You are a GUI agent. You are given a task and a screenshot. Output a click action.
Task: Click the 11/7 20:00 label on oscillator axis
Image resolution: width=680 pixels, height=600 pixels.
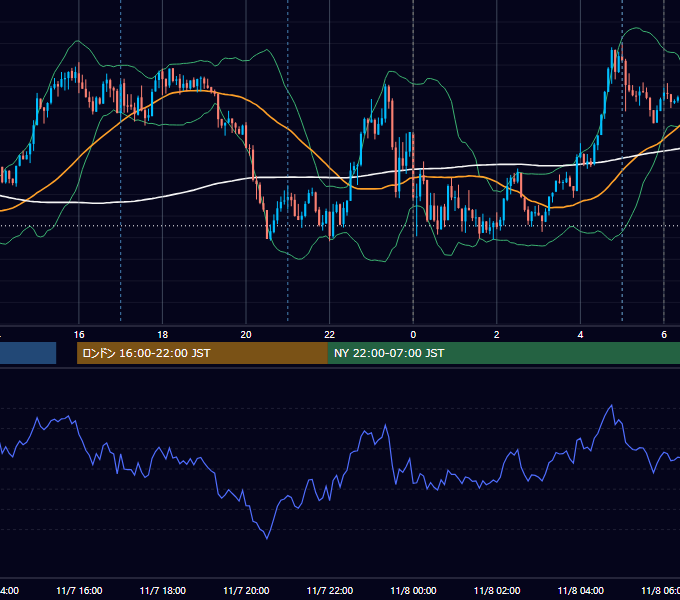[x=246, y=590]
